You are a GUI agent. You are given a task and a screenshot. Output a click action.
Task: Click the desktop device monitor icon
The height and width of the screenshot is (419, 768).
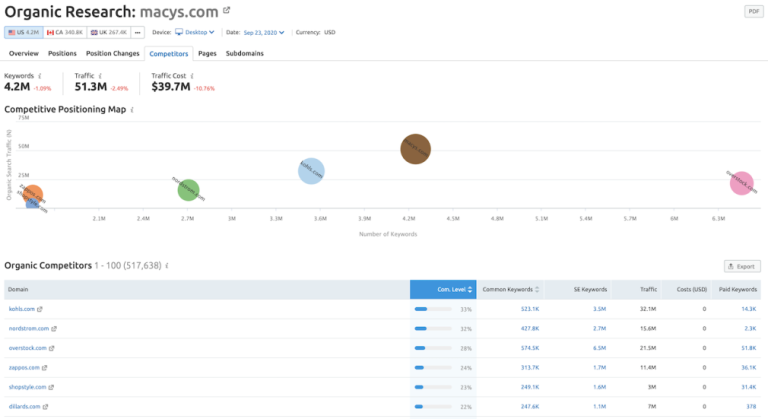point(179,32)
